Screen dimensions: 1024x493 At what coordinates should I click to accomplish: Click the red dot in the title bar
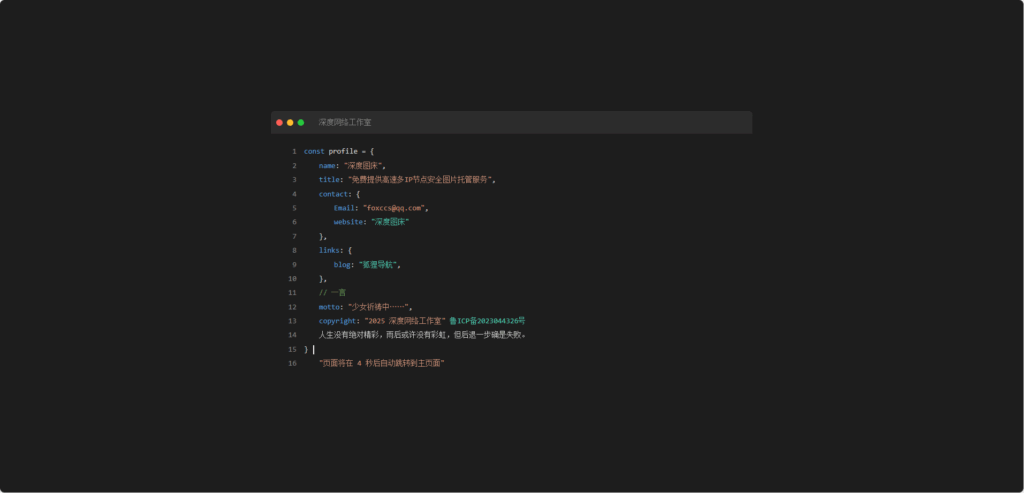(x=280, y=122)
